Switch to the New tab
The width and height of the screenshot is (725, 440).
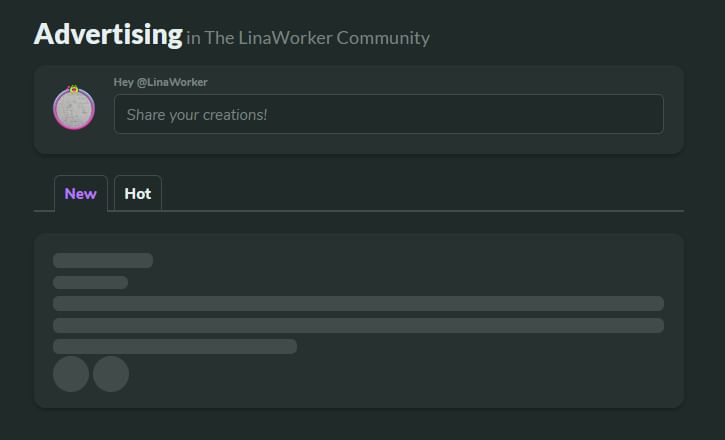pyautogui.click(x=80, y=194)
